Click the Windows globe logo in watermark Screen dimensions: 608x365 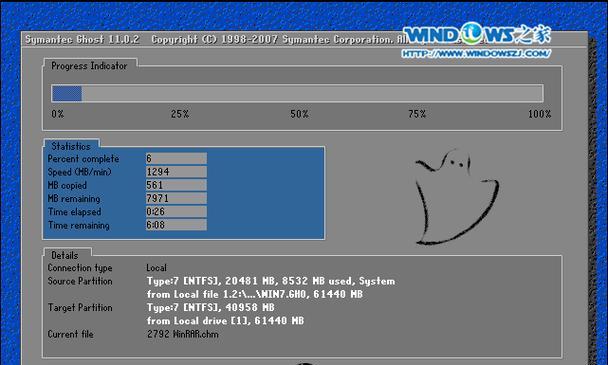472,33
